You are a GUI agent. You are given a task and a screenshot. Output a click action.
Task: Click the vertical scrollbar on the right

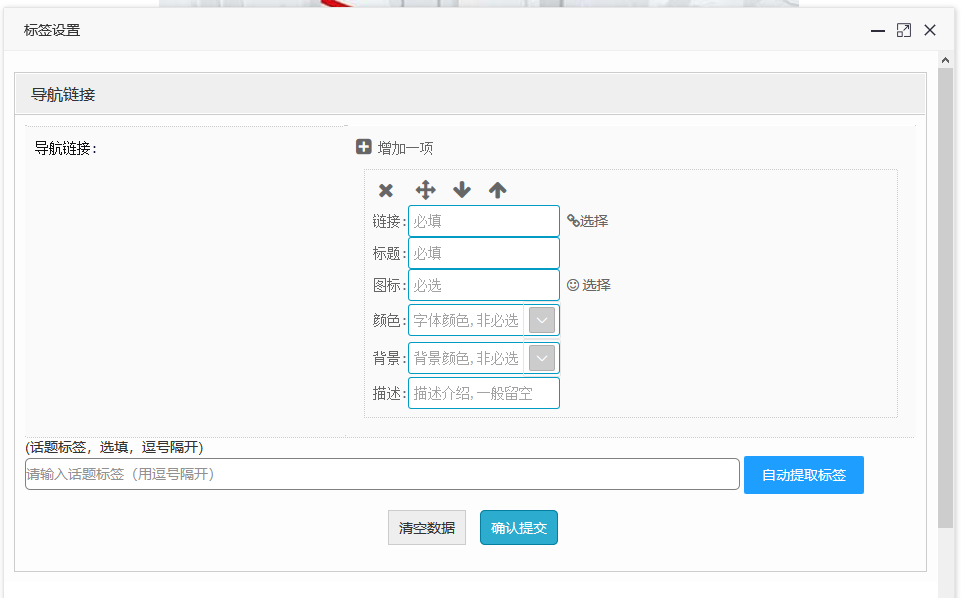pyautogui.click(x=945, y=300)
